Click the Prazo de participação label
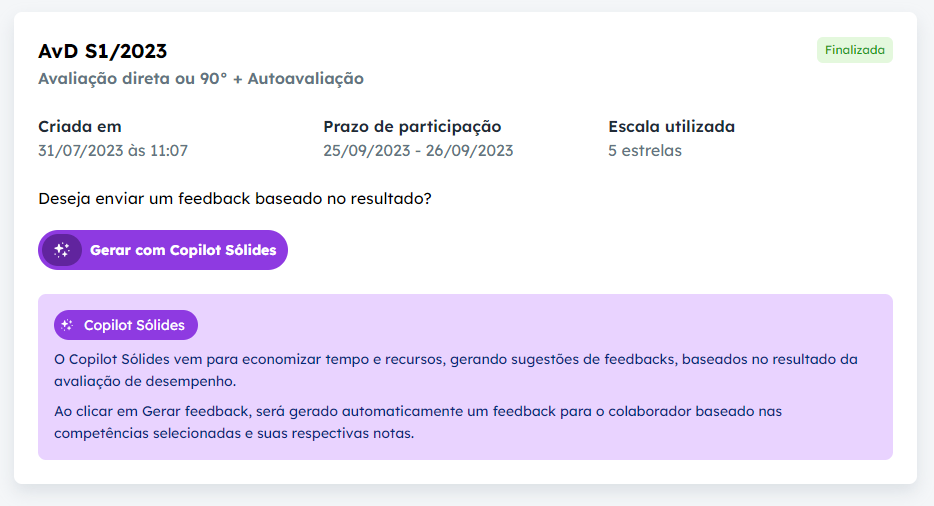This screenshot has height=506, width=934. 412,126
